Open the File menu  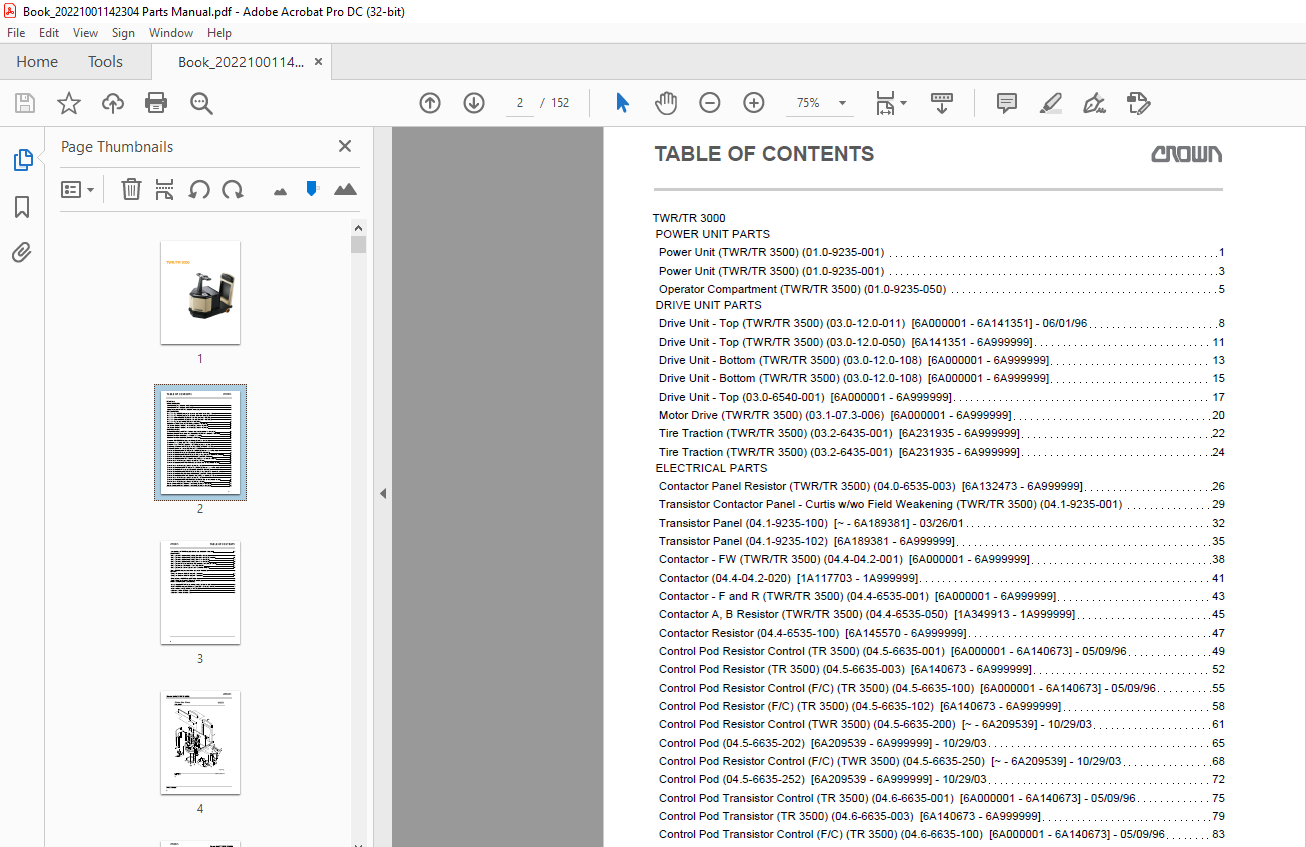[x=16, y=33]
